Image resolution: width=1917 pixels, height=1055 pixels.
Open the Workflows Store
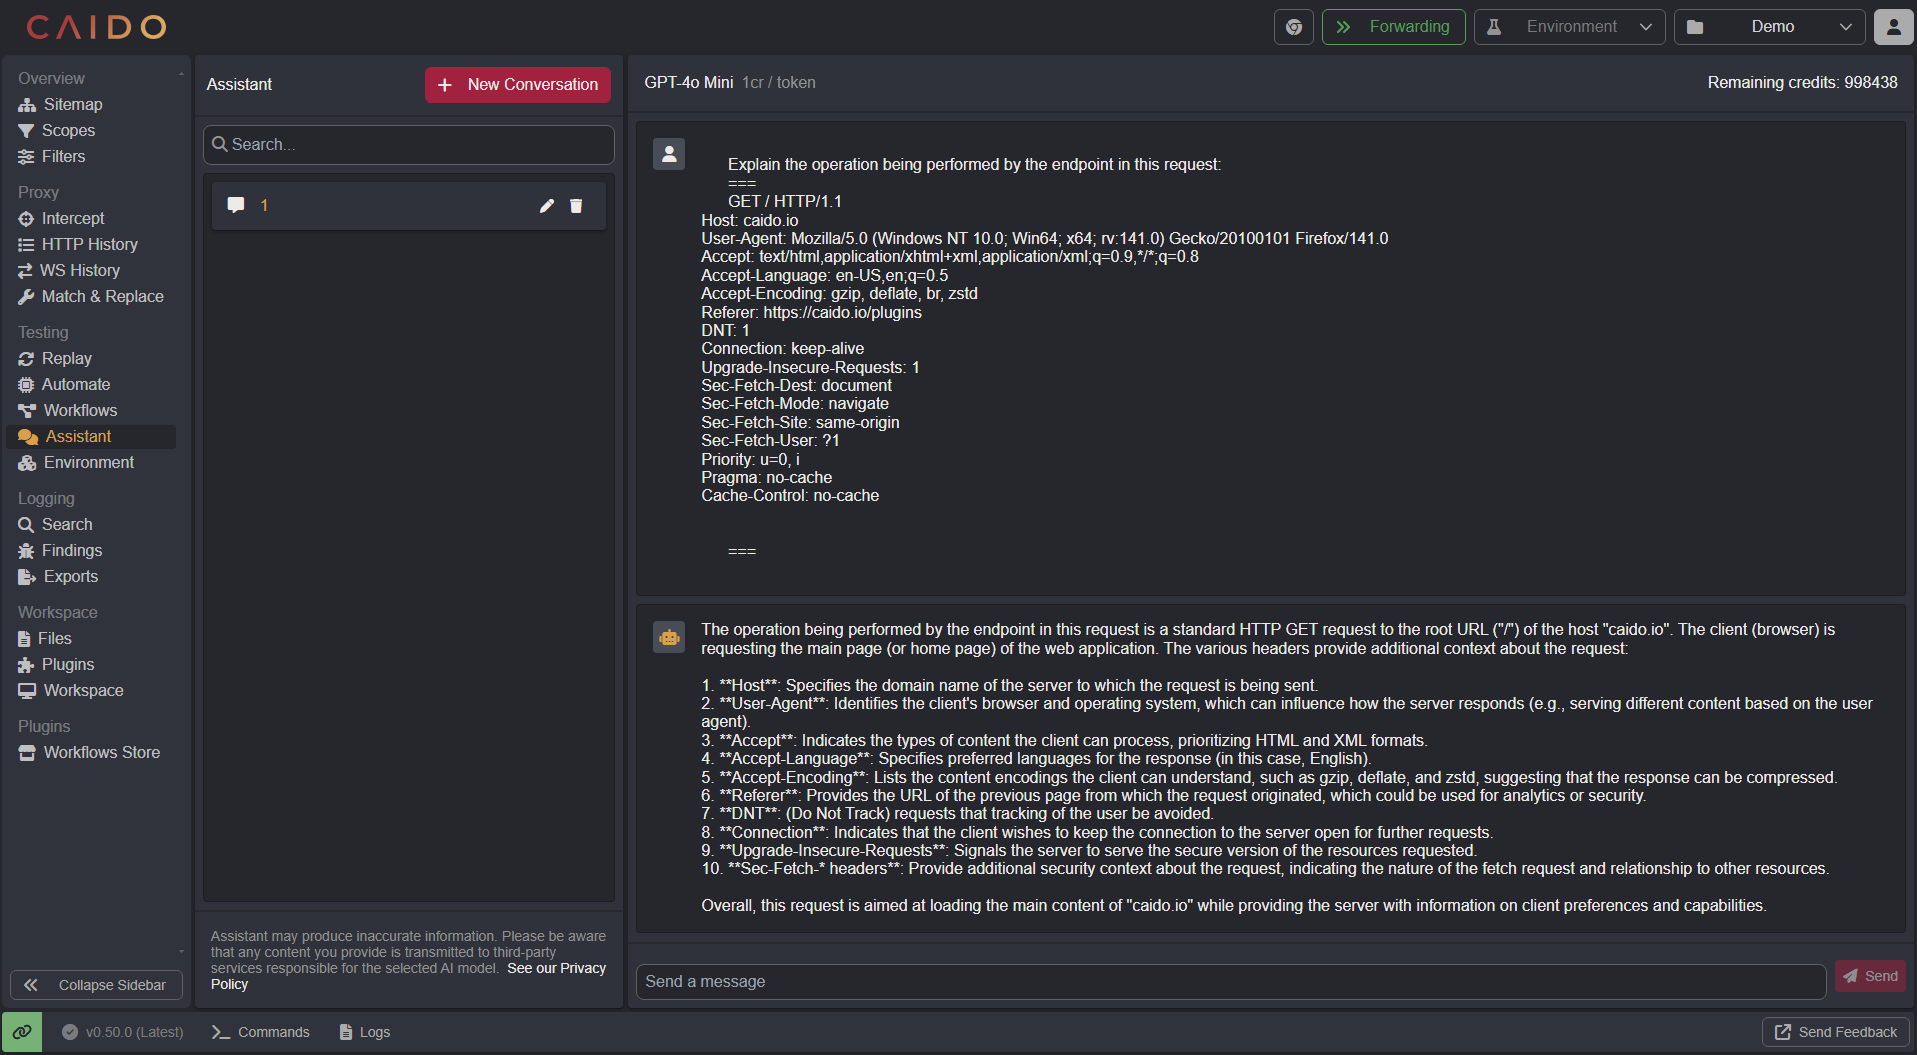tap(101, 752)
